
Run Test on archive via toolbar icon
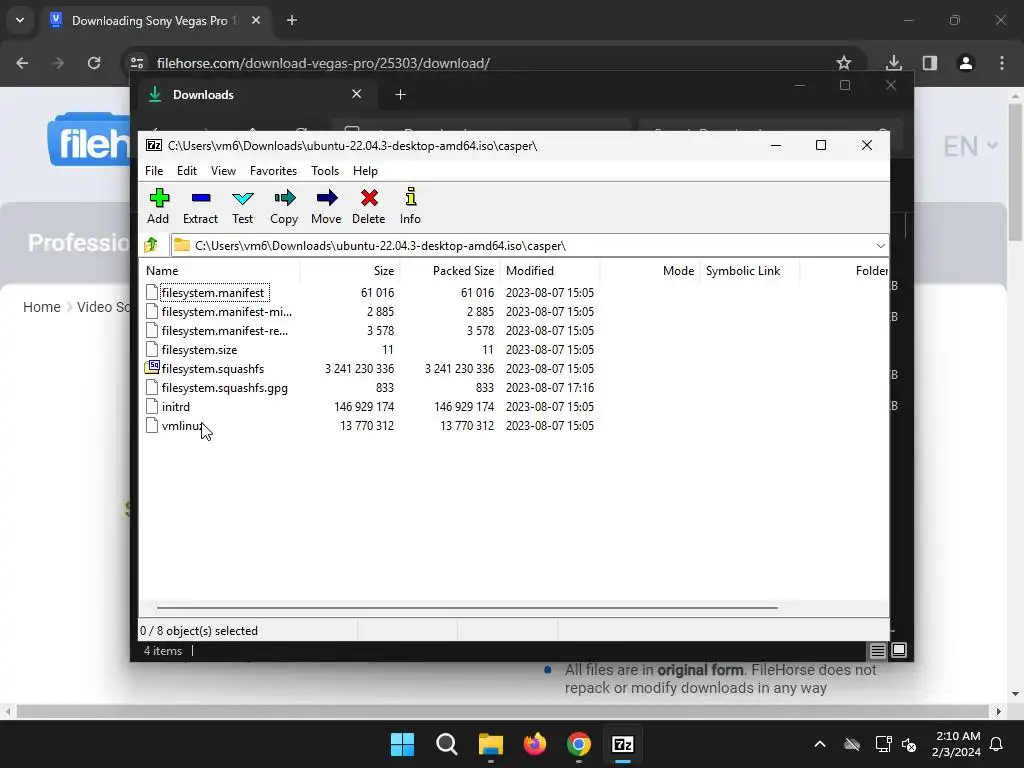pyautogui.click(x=242, y=198)
